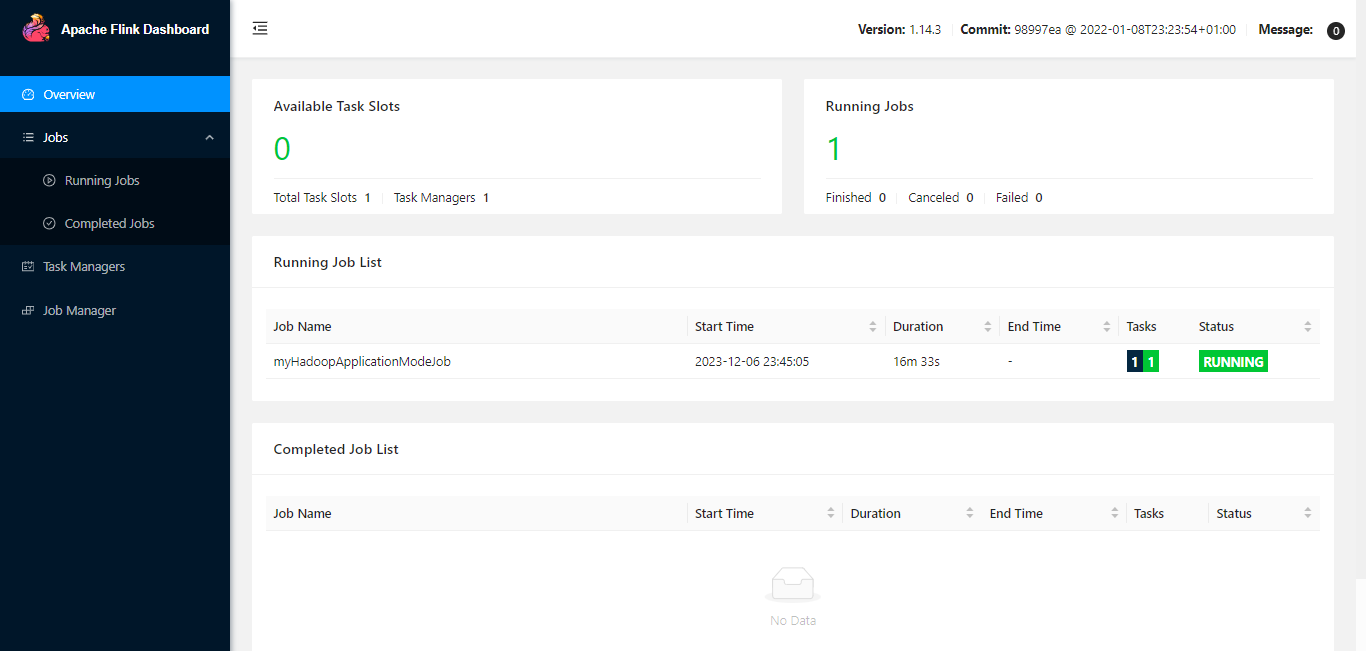Collapse the sidebar using the fold icon
Screen dimensions: 1366x651
tap(259, 28)
